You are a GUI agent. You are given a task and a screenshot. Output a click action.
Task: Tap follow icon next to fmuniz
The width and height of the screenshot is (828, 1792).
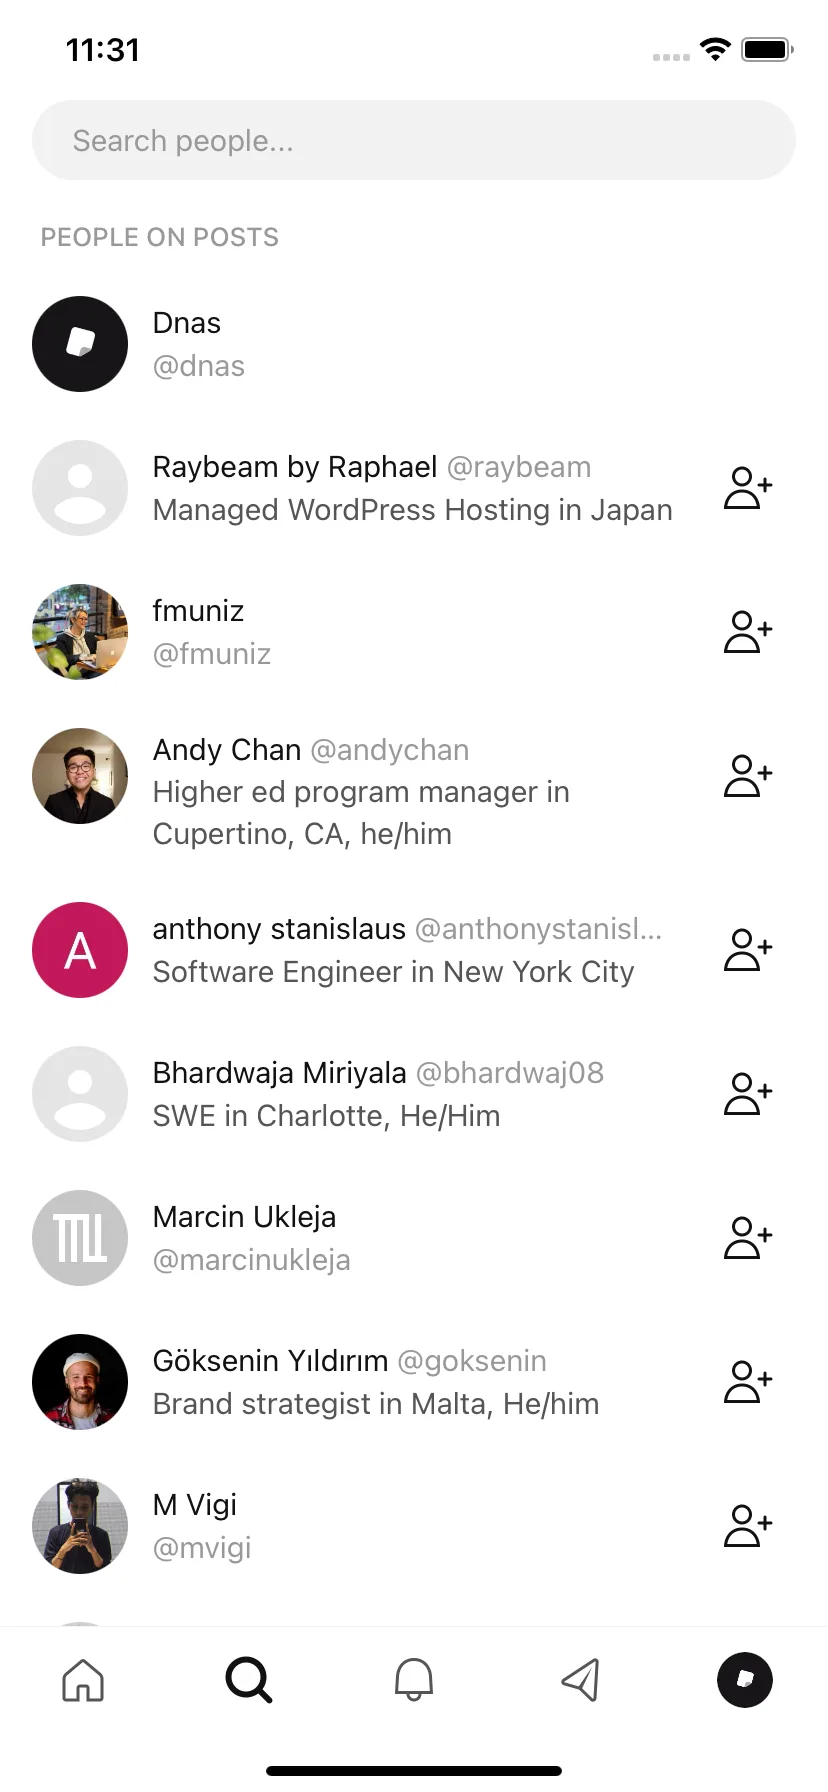748,632
